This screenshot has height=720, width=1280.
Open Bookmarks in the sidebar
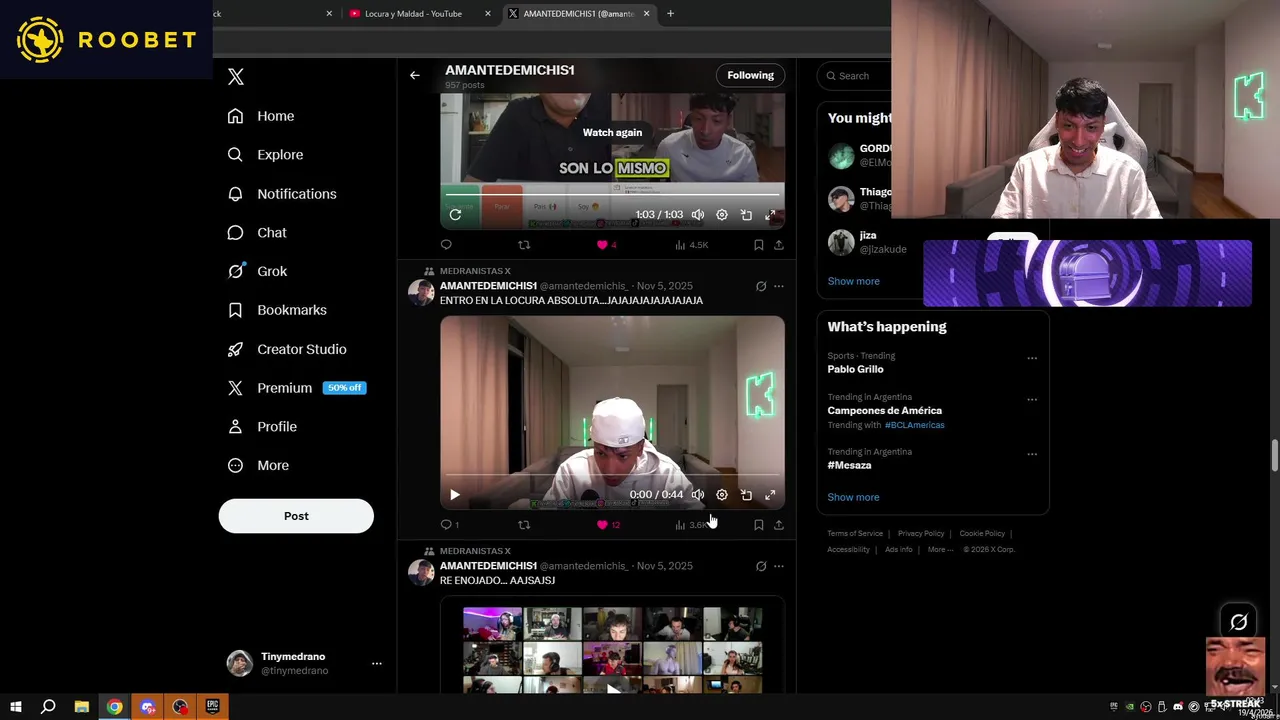277,310
